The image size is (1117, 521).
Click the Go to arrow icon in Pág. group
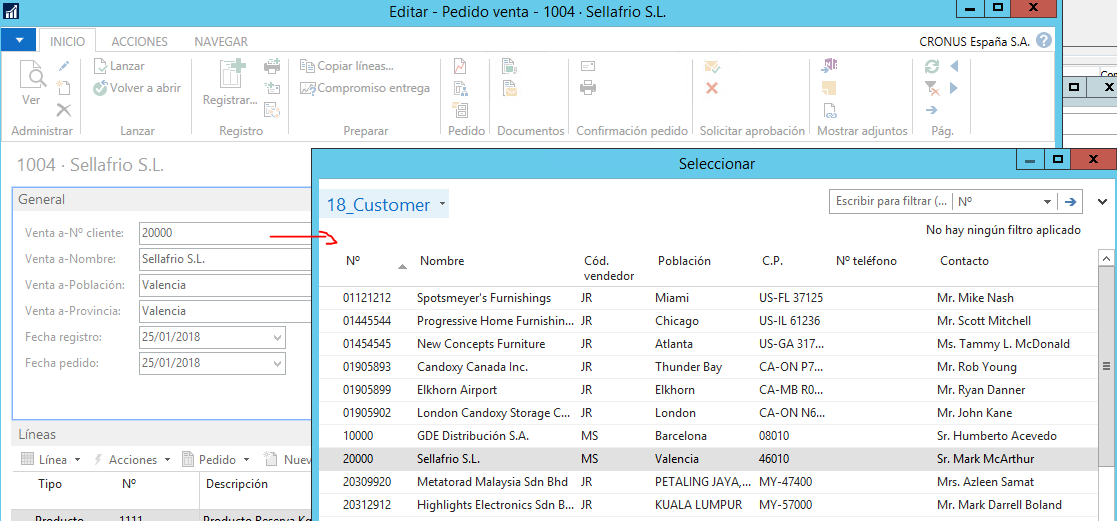(931, 110)
